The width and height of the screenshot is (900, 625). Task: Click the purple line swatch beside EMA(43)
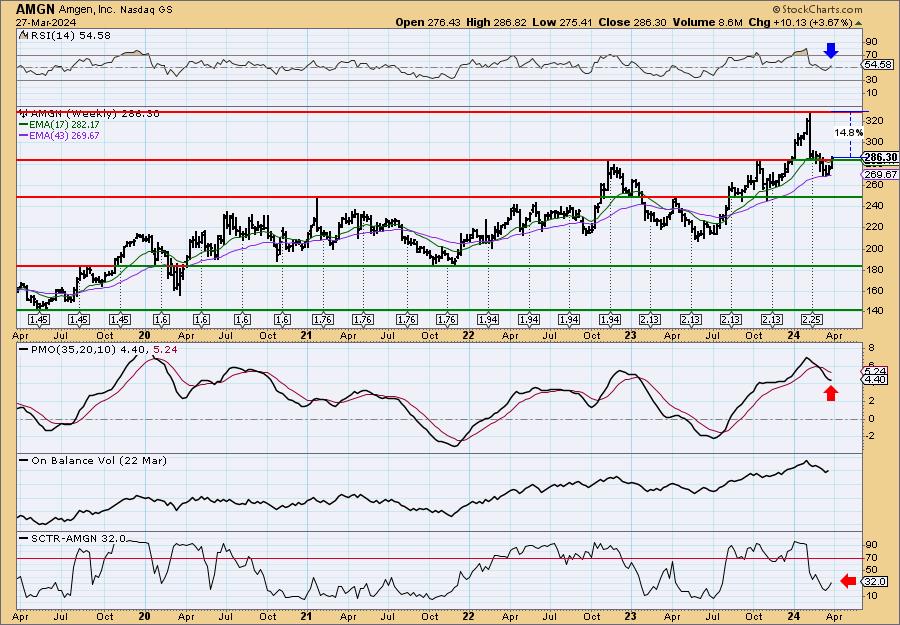pyautogui.click(x=24, y=135)
